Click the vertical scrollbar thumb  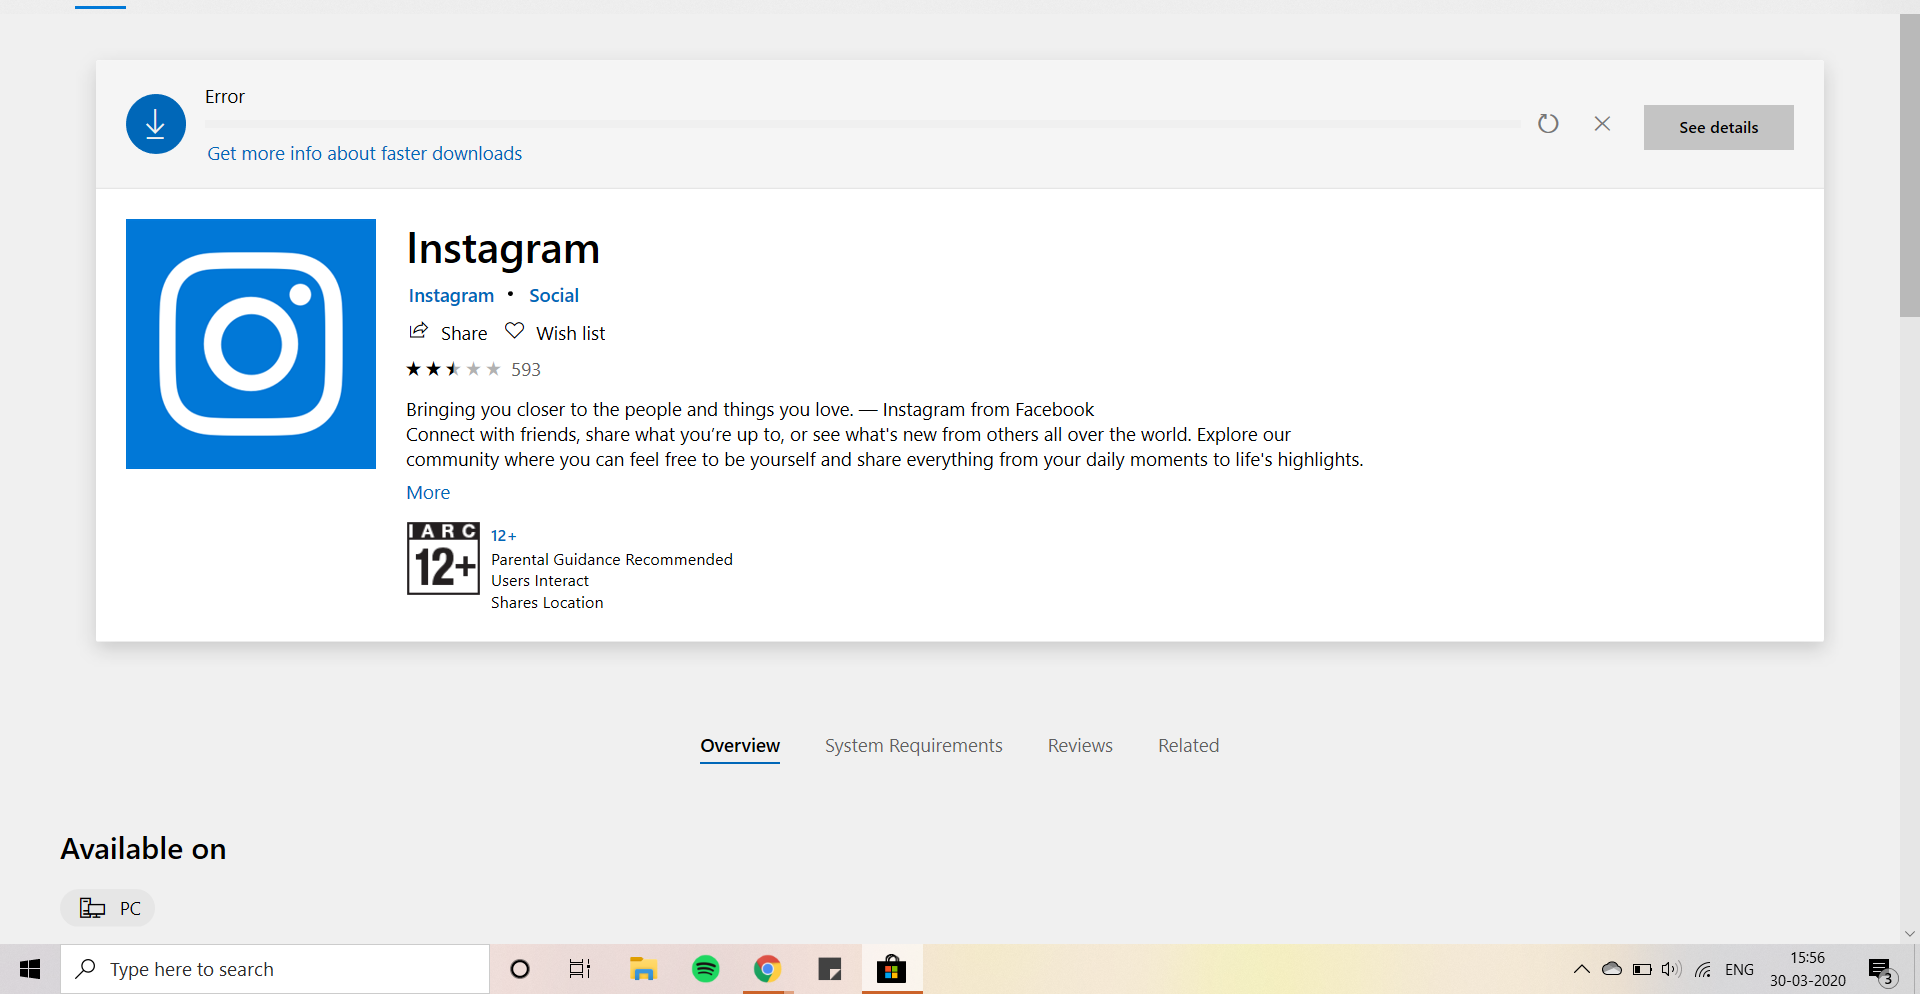tap(1910, 165)
